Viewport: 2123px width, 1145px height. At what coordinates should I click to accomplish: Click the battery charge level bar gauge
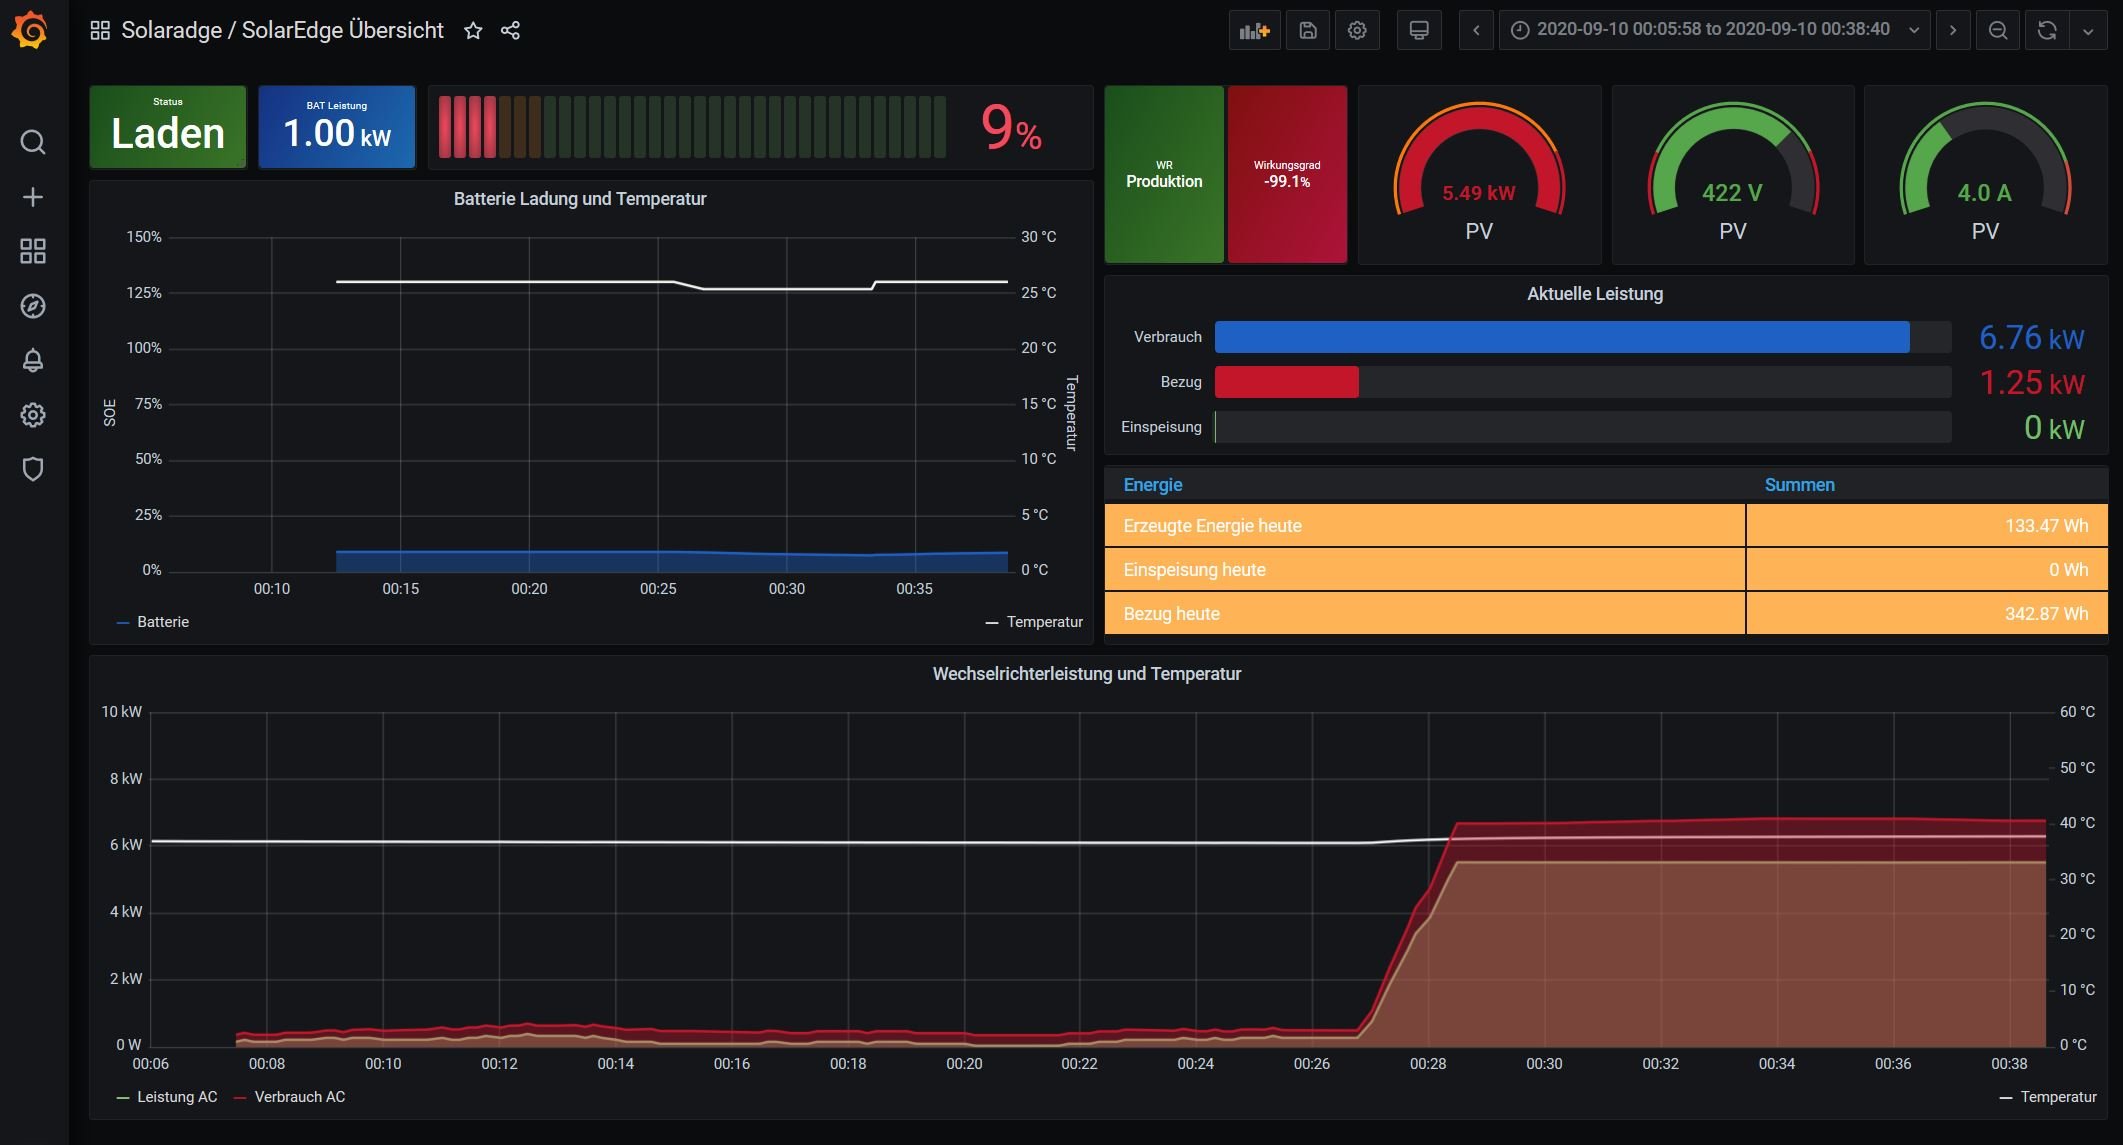tap(692, 127)
